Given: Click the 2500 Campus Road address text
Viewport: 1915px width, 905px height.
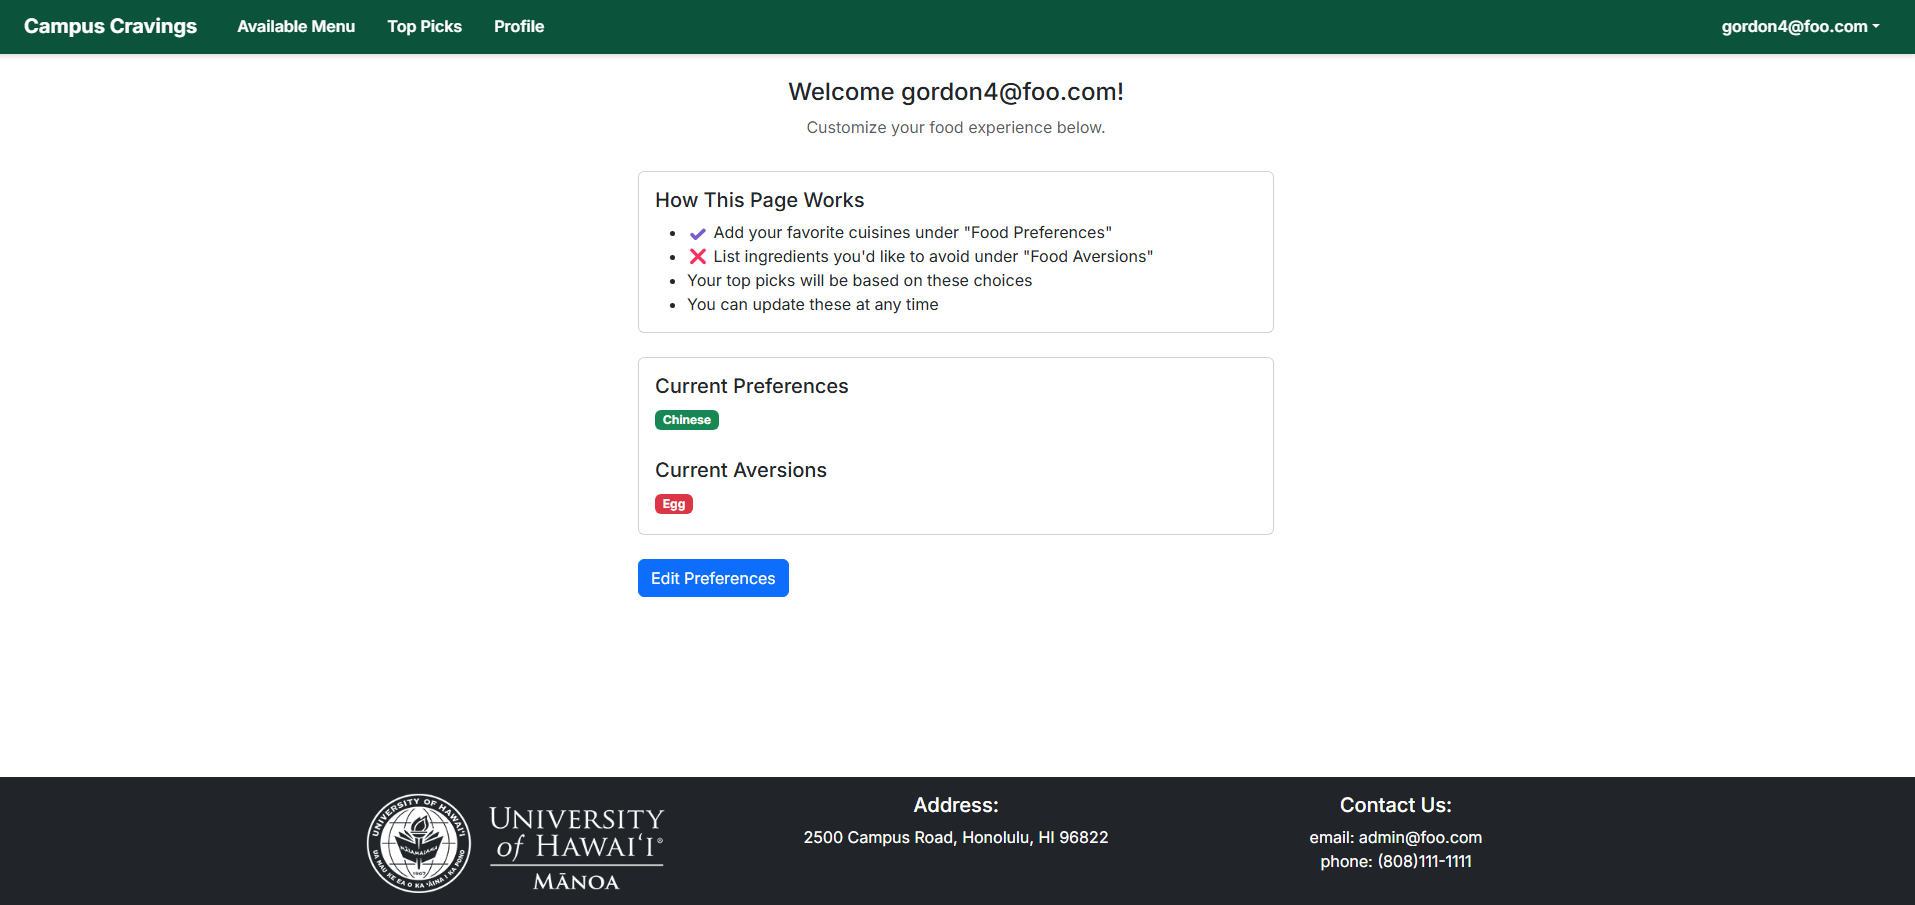Looking at the screenshot, I should tap(955, 837).
